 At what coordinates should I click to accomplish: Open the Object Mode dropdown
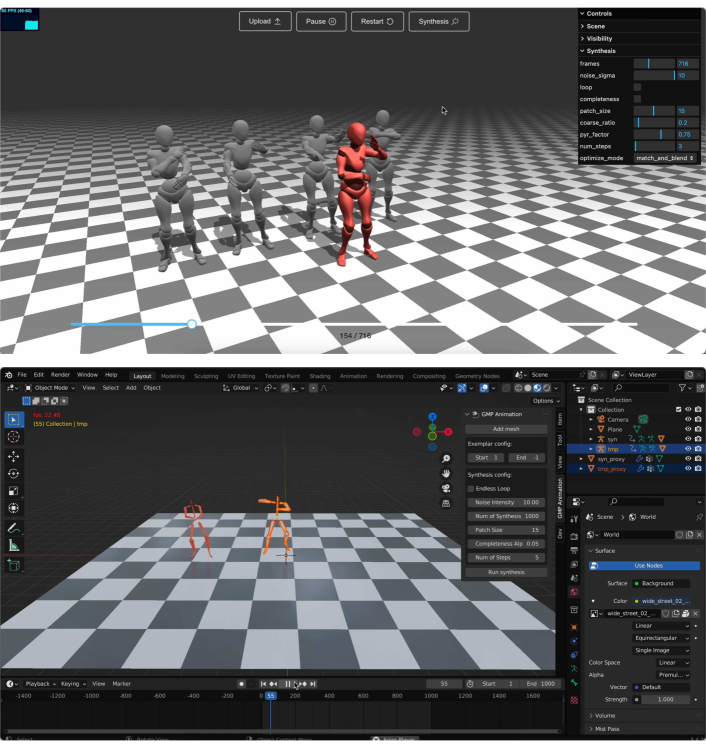[x=50, y=387]
